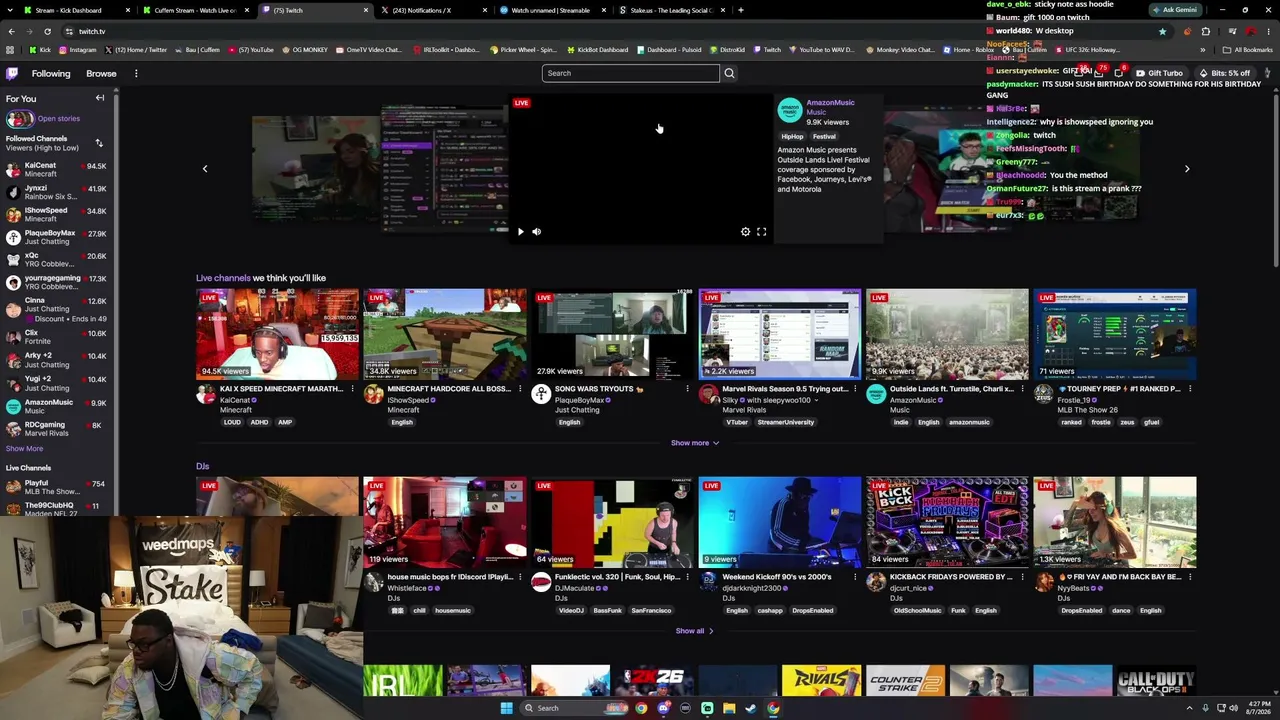Open the DJs category link
Image resolution: width=1280 pixels, height=720 pixels.
202,466
